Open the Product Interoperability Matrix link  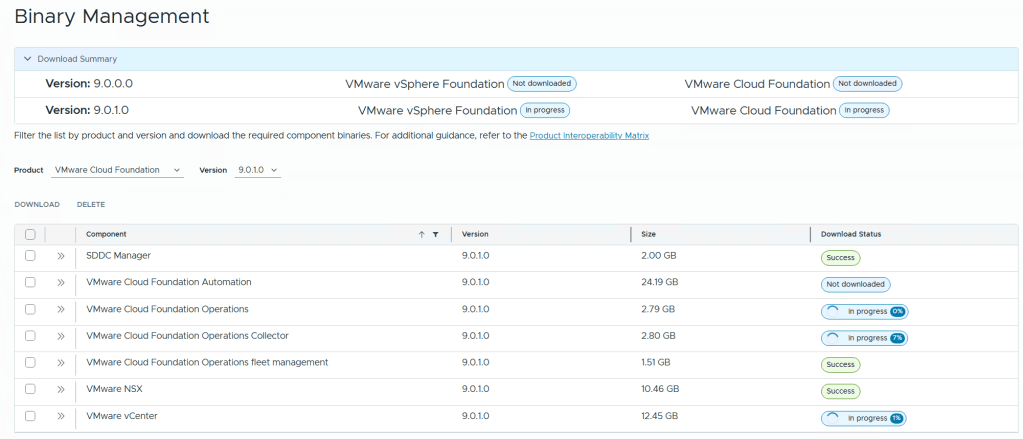(589, 135)
